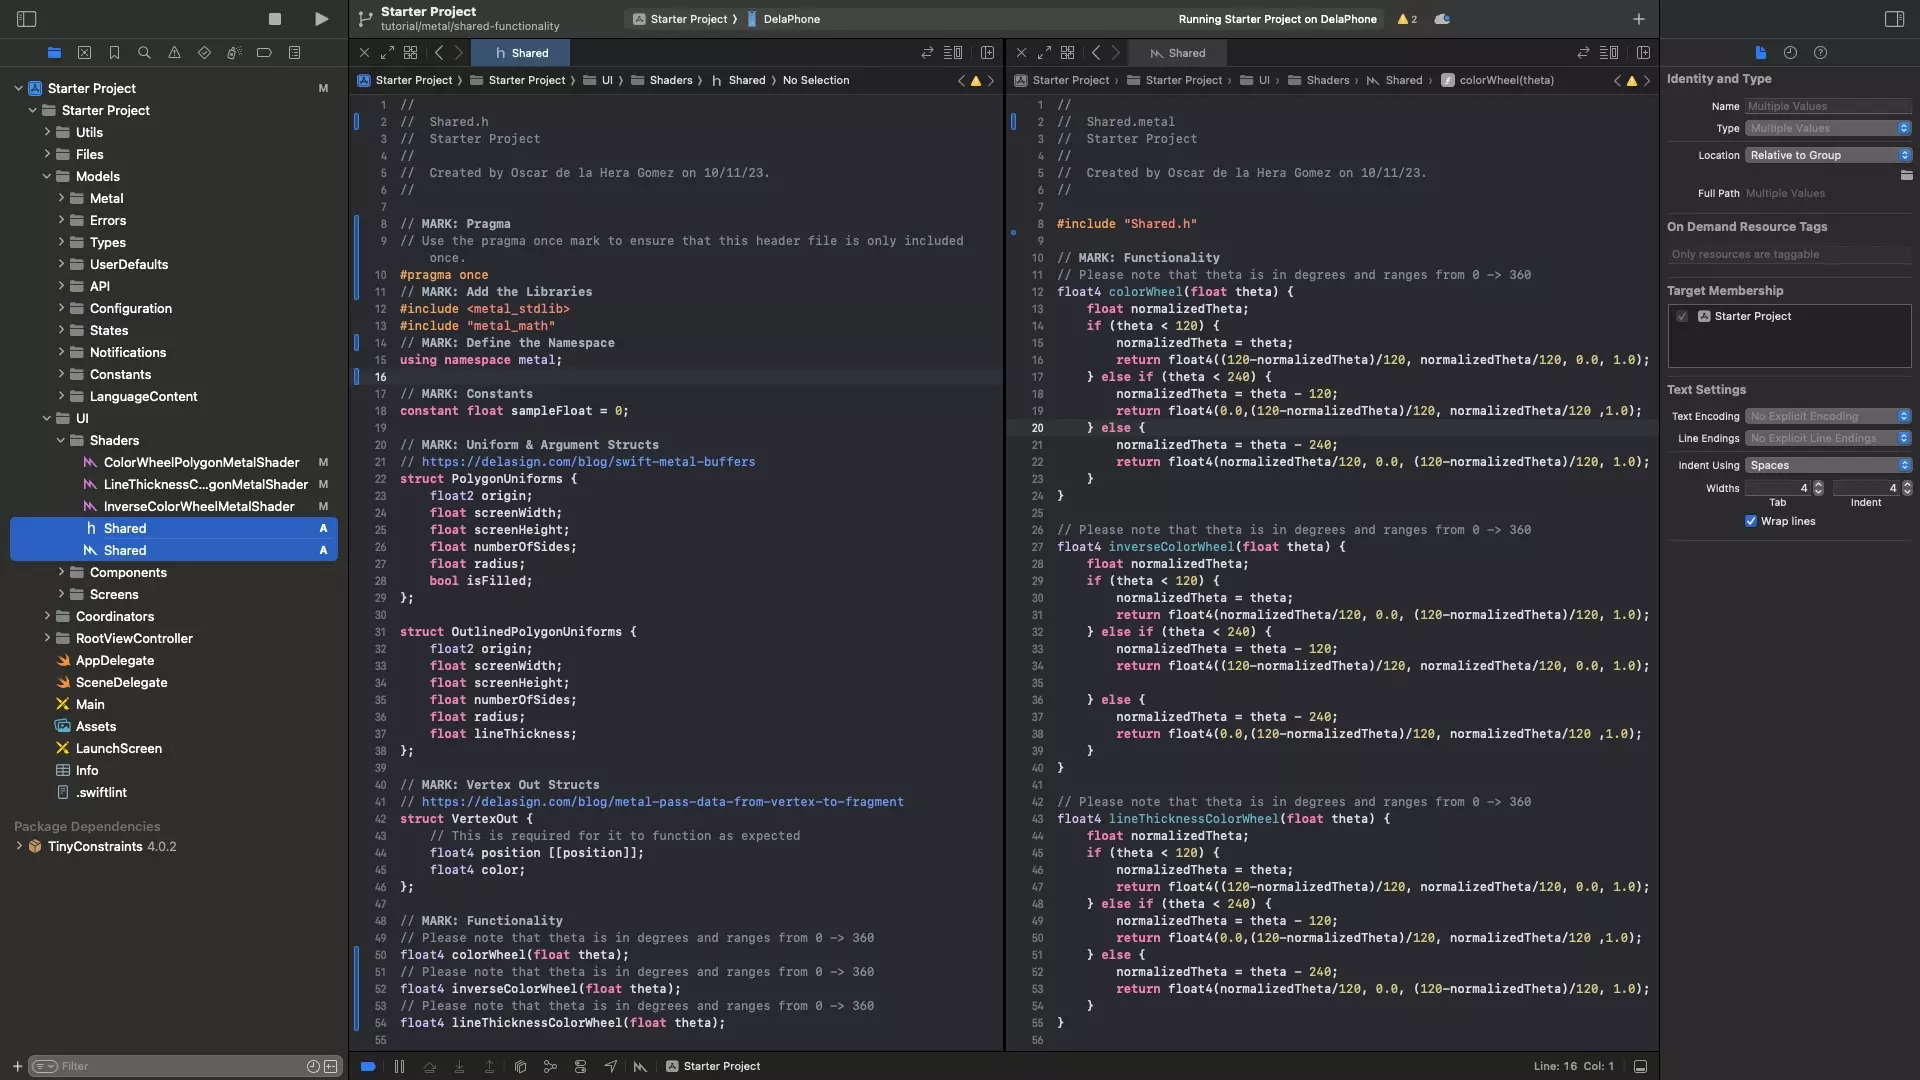
Task: Check the No Explicit Encoding line endings option
Action: tap(1826, 438)
